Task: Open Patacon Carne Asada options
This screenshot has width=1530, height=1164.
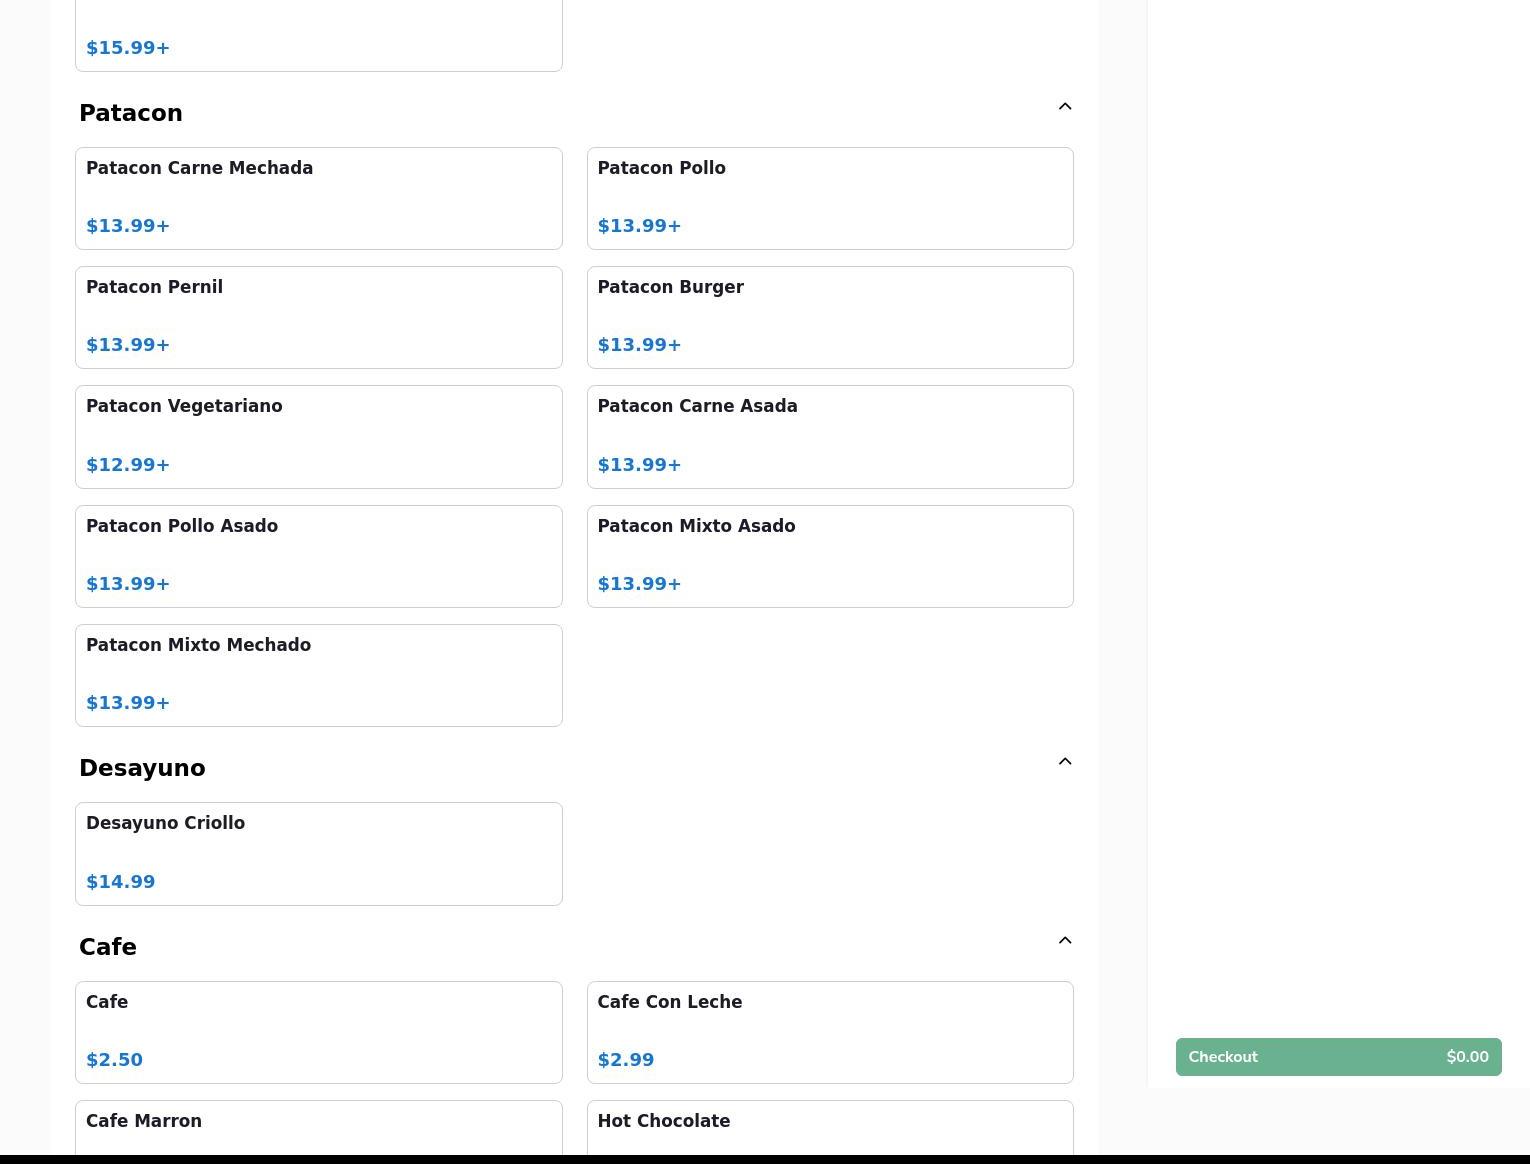Action: pyautogui.click(x=829, y=436)
